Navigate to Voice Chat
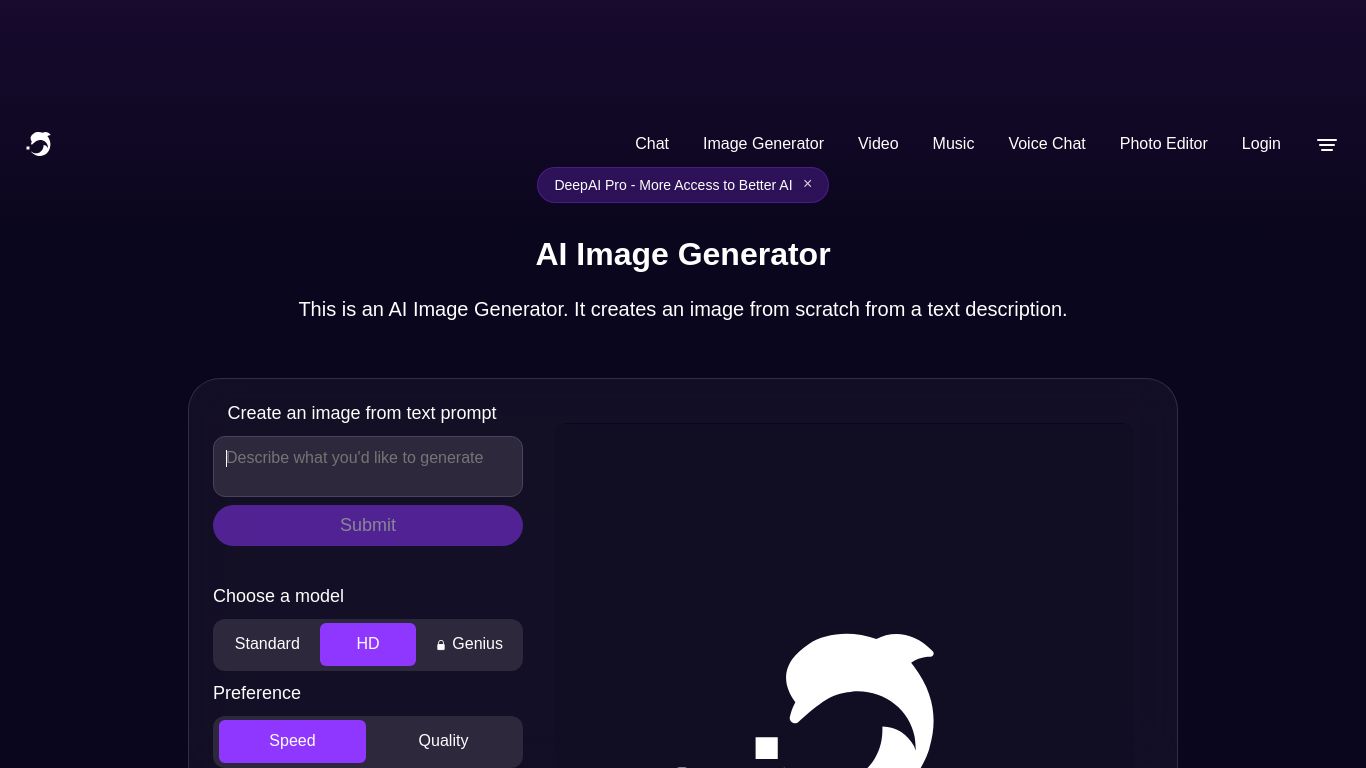This screenshot has height=768, width=1366. [x=1047, y=144]
